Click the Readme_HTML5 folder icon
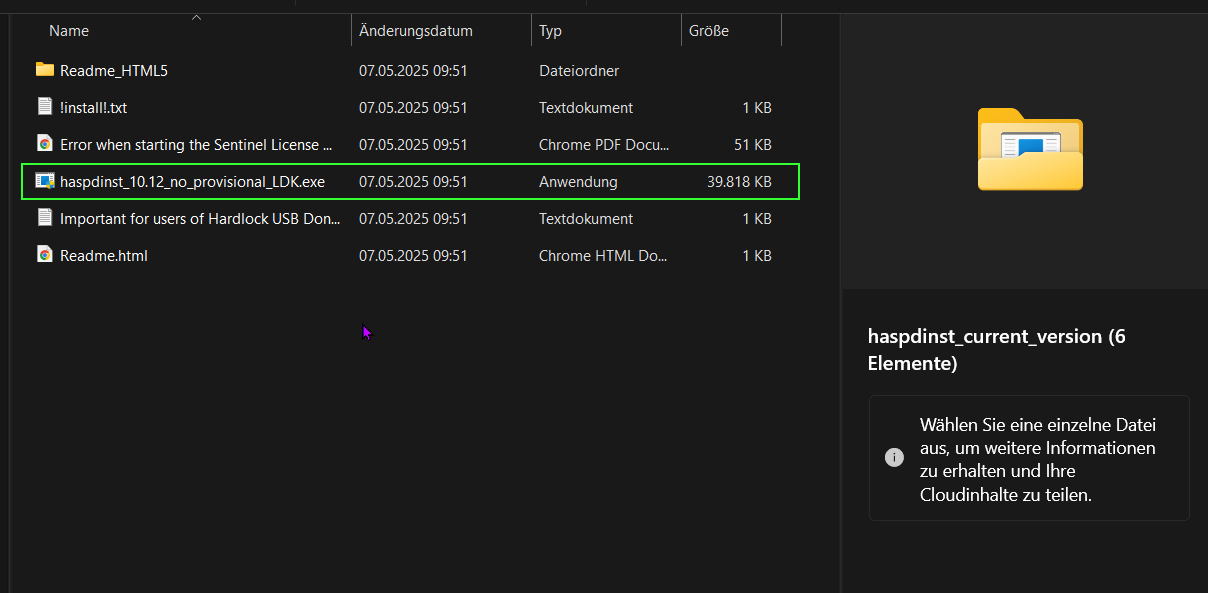Viewport: 1208px width, 593px height. coord(44,70)
